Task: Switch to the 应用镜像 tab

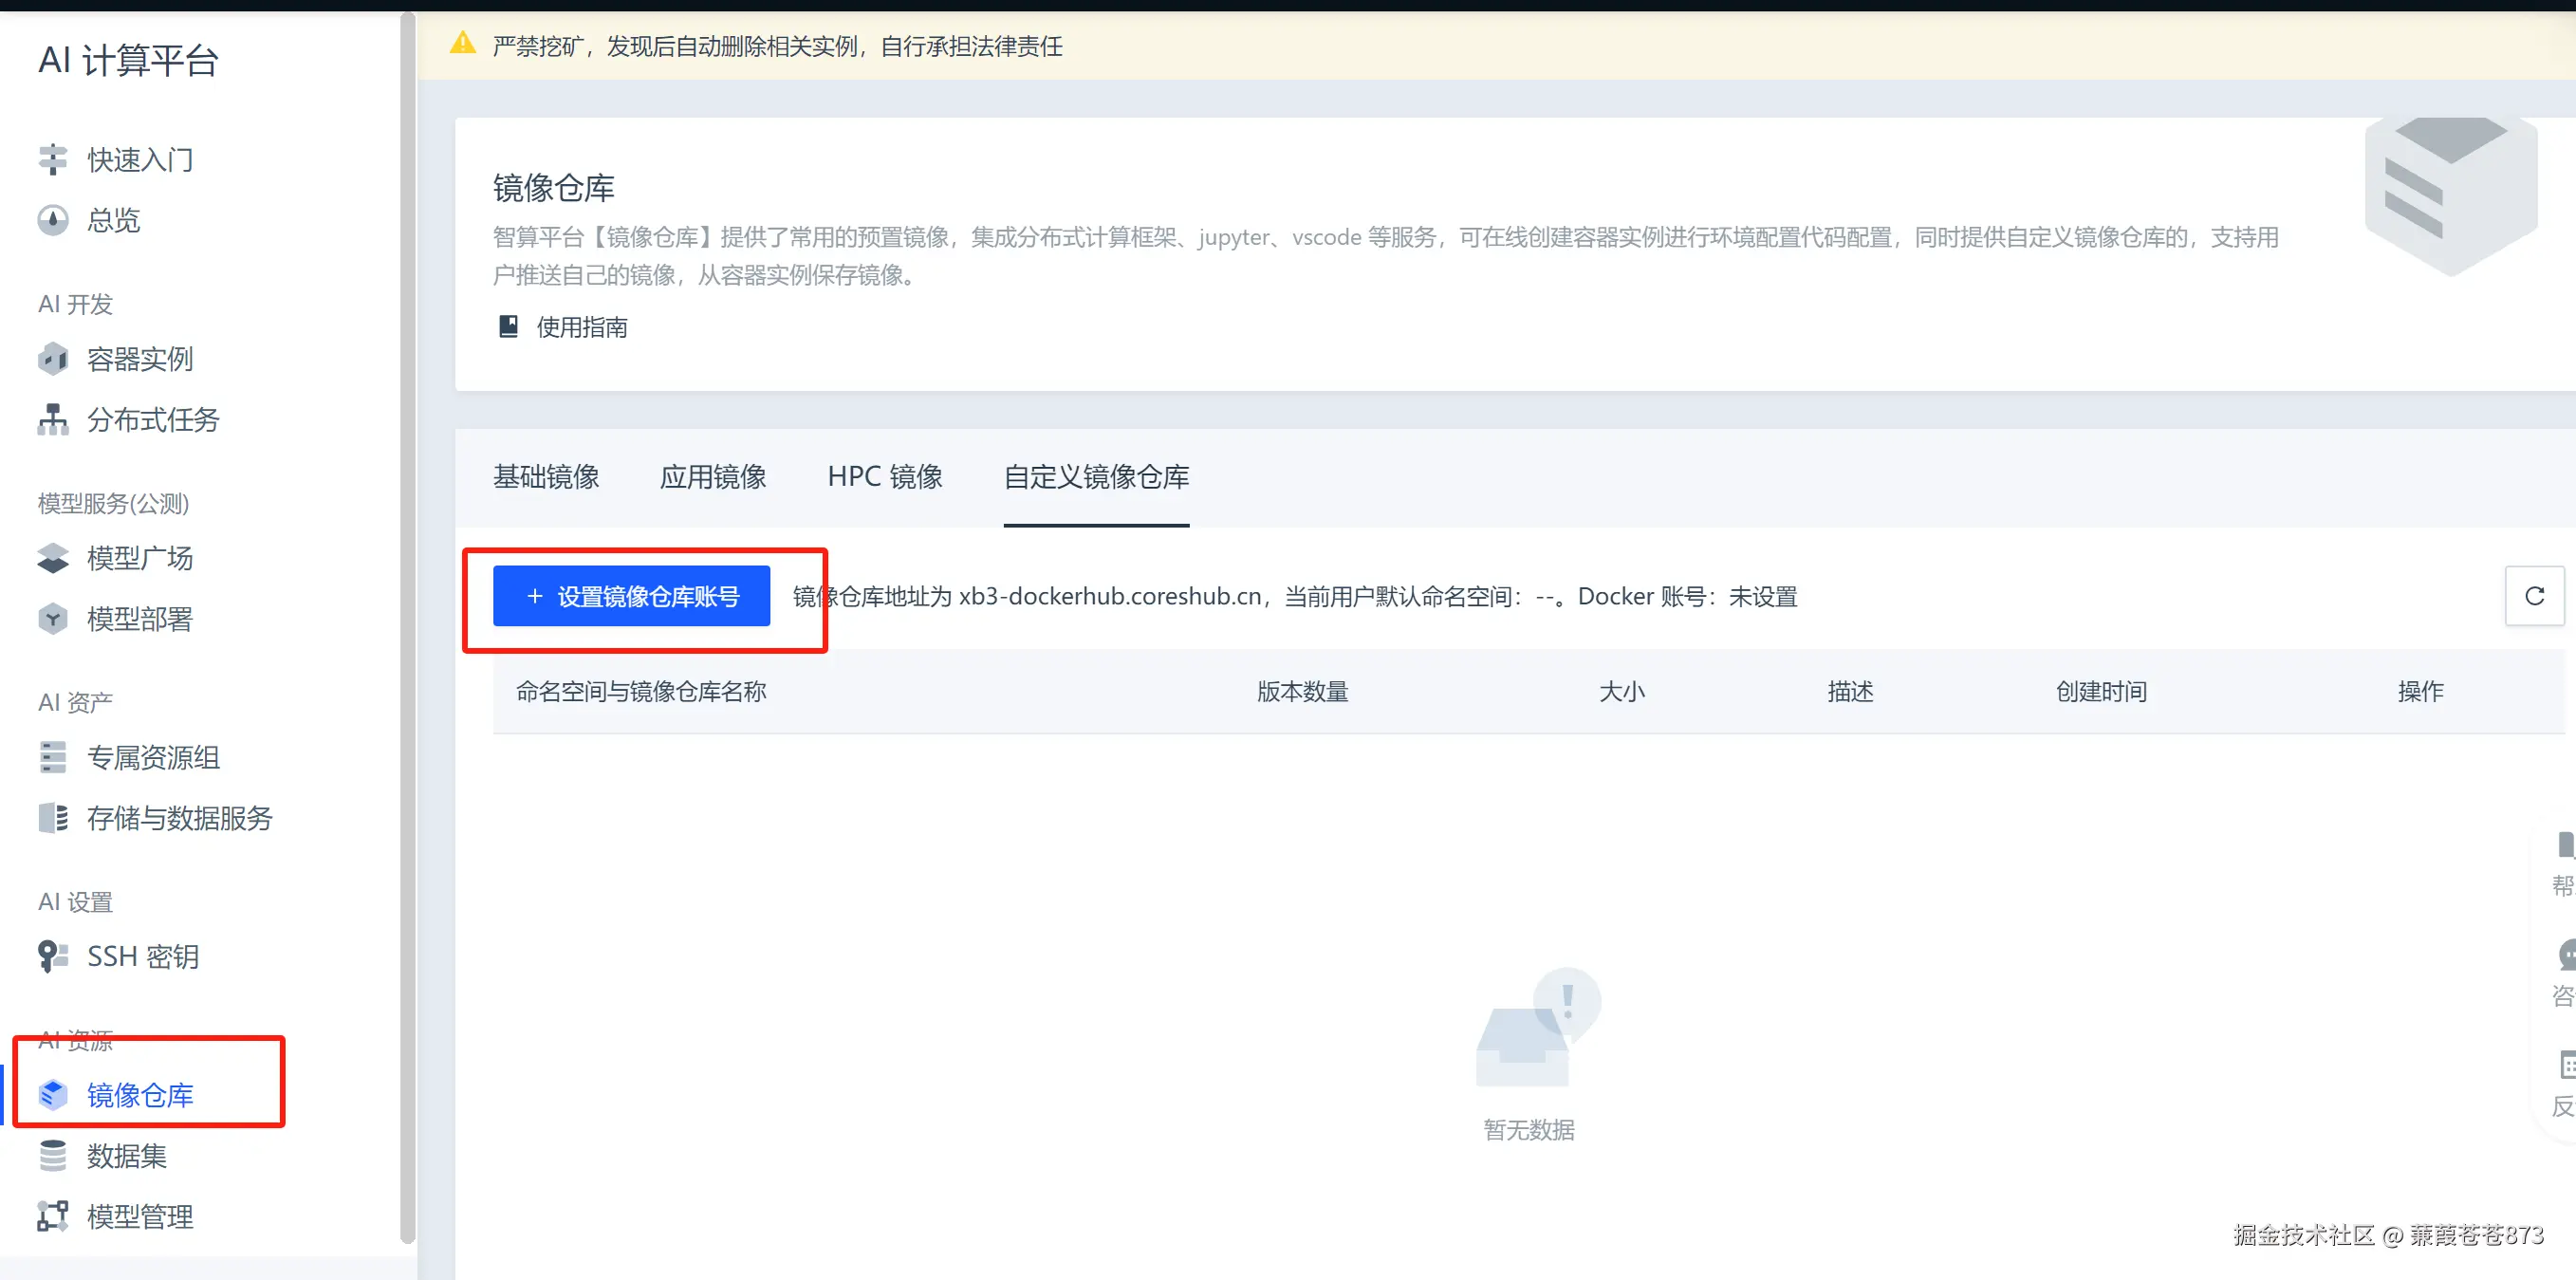Action: point(713,477)
